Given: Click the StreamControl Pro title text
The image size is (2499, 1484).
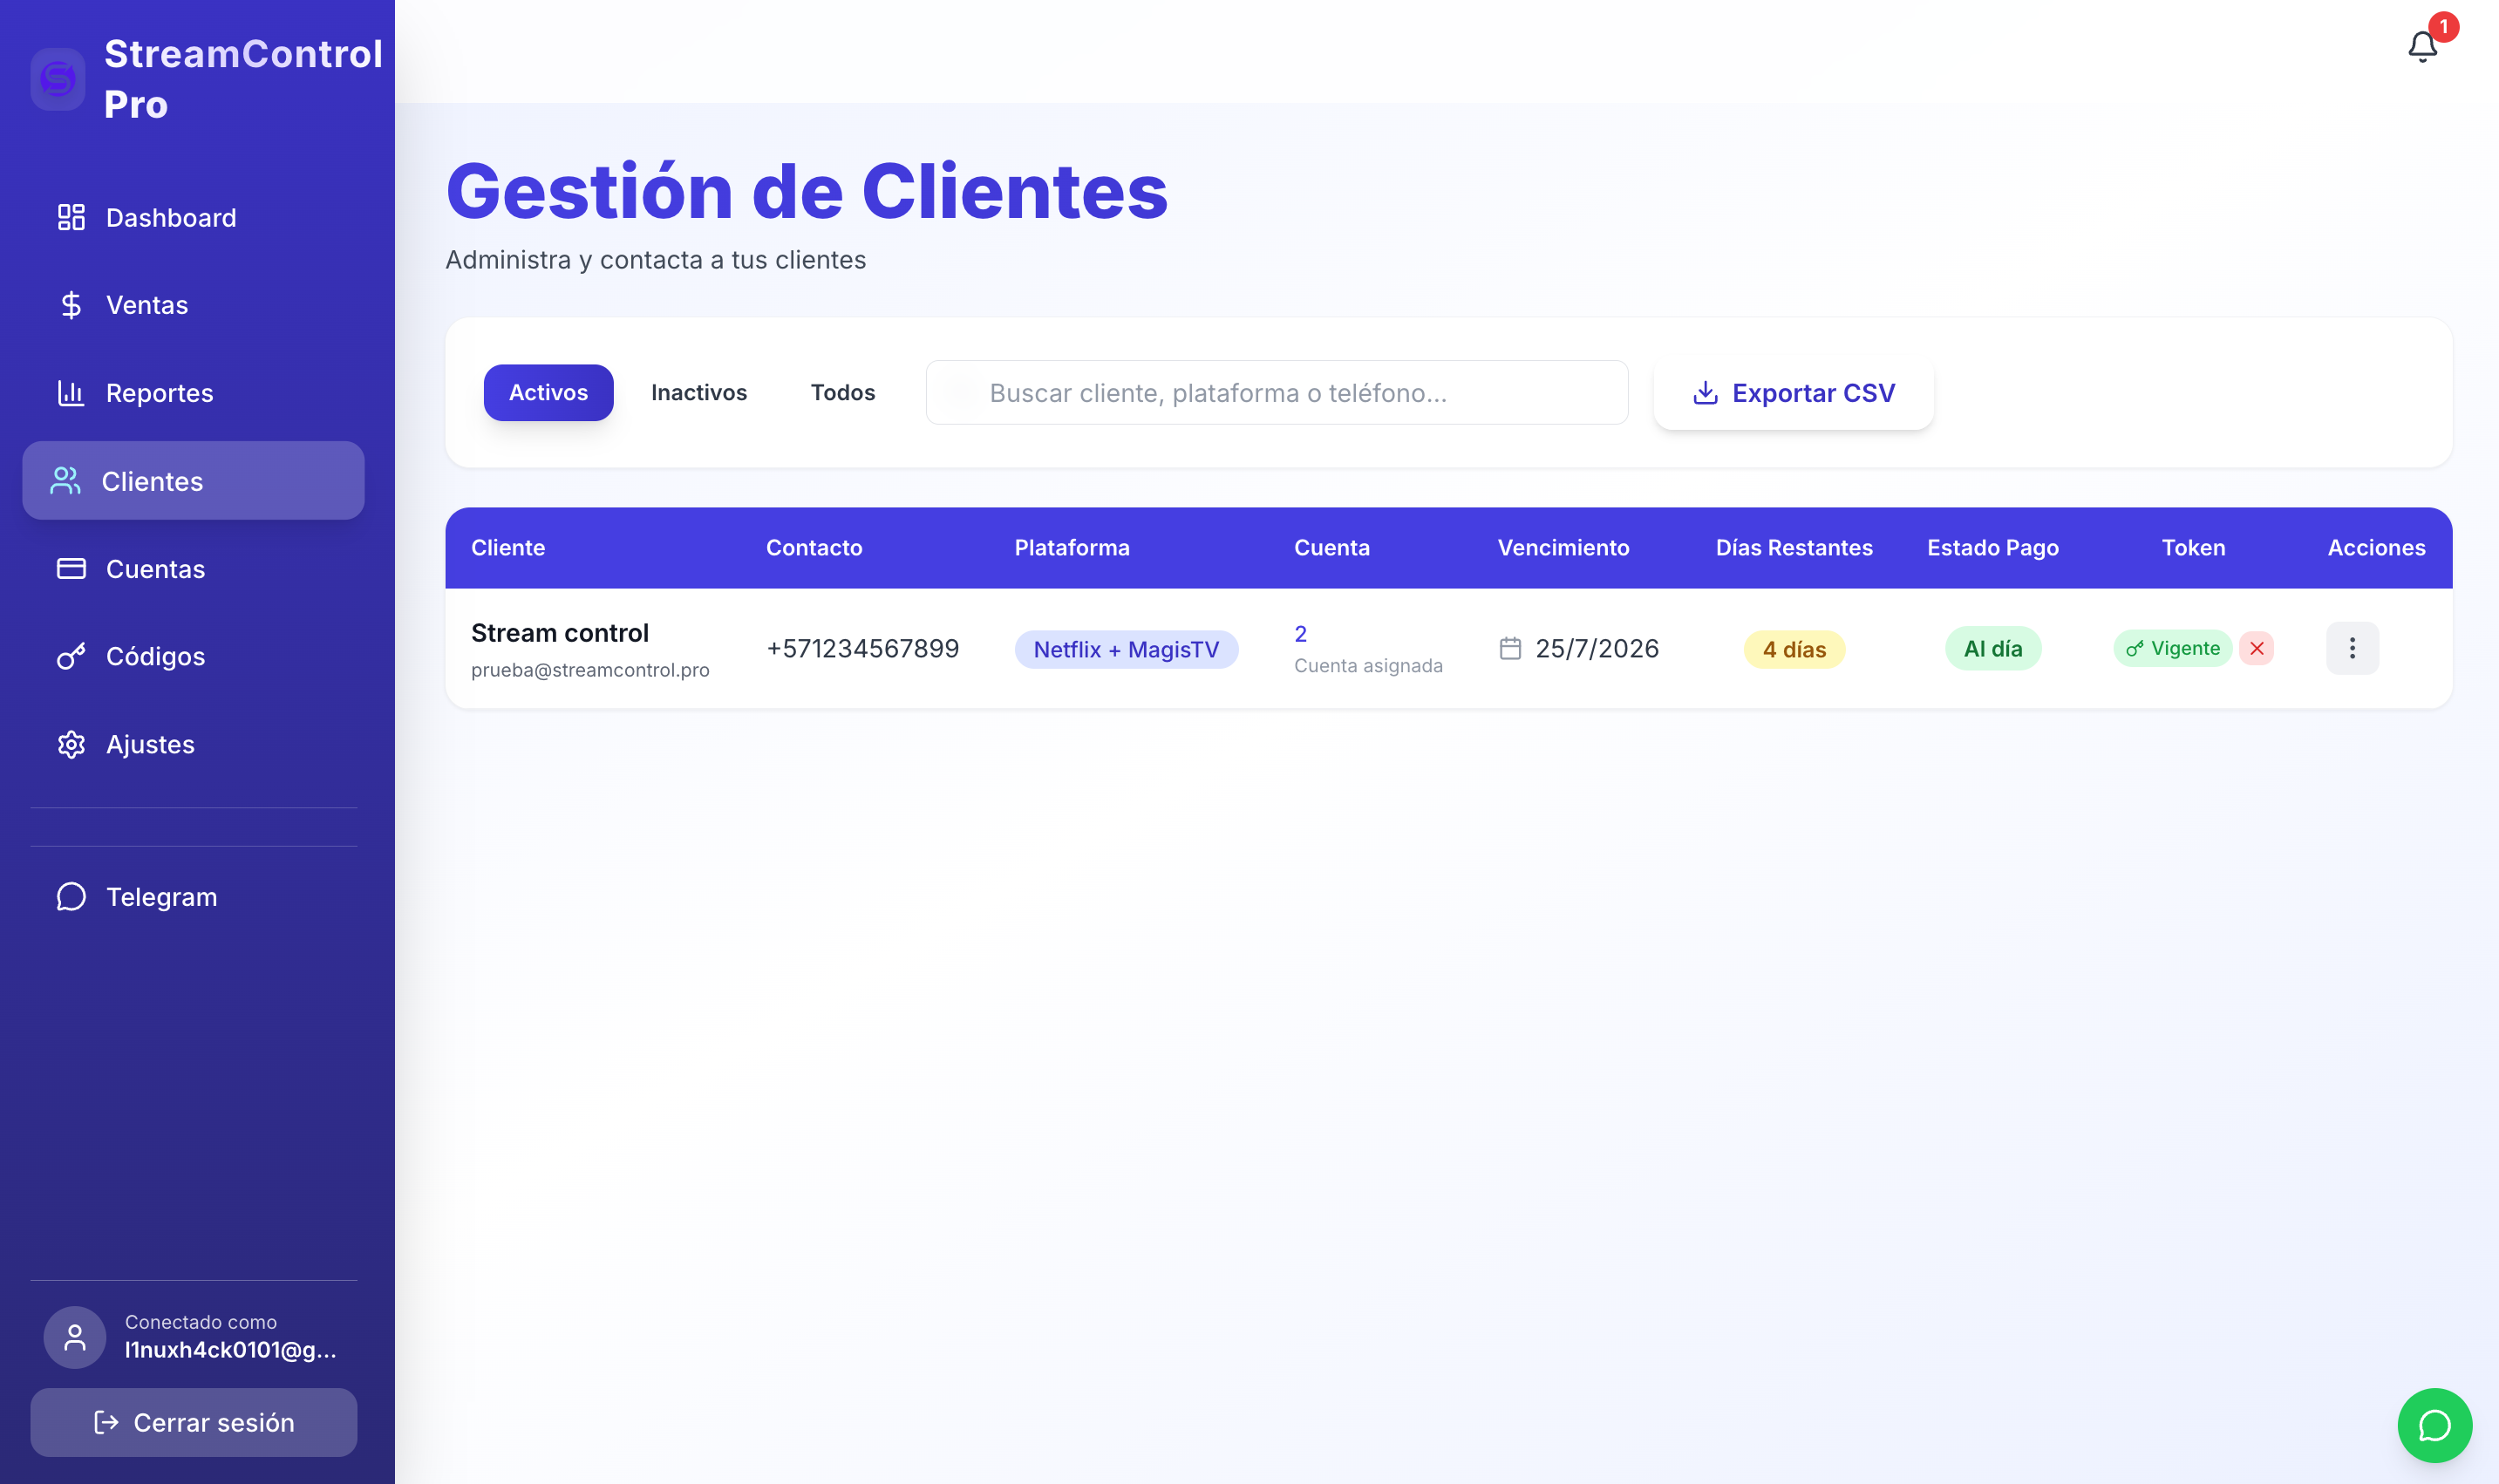Looking at the screenshot, I should coord(243,79).
